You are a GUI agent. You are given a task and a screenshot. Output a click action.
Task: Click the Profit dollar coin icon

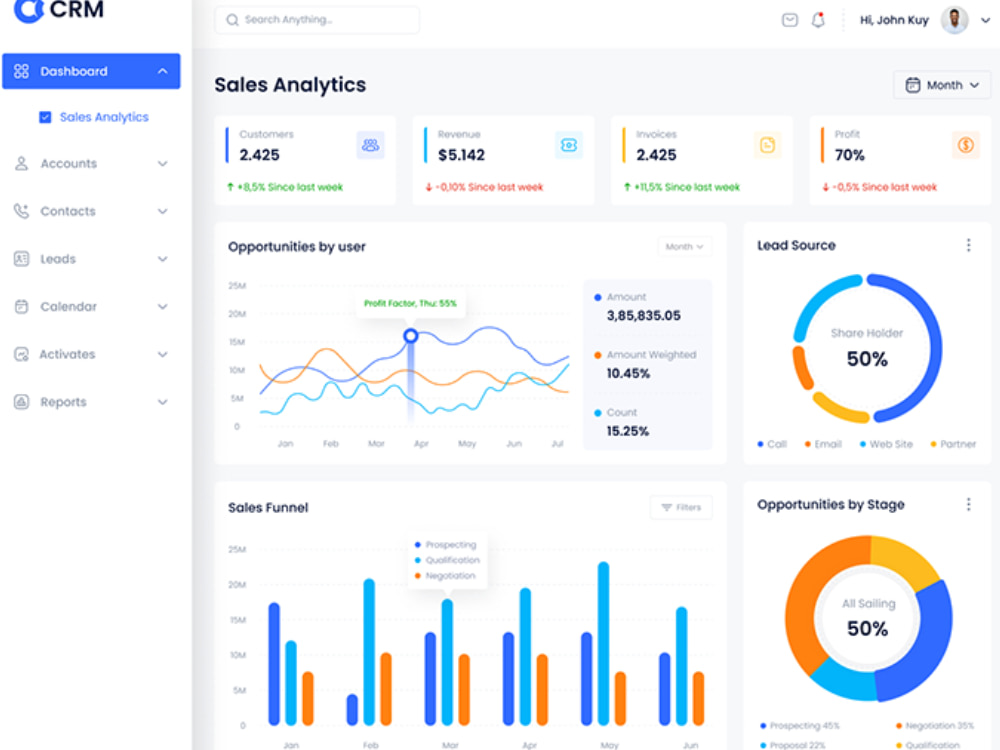tap(966, 145)
